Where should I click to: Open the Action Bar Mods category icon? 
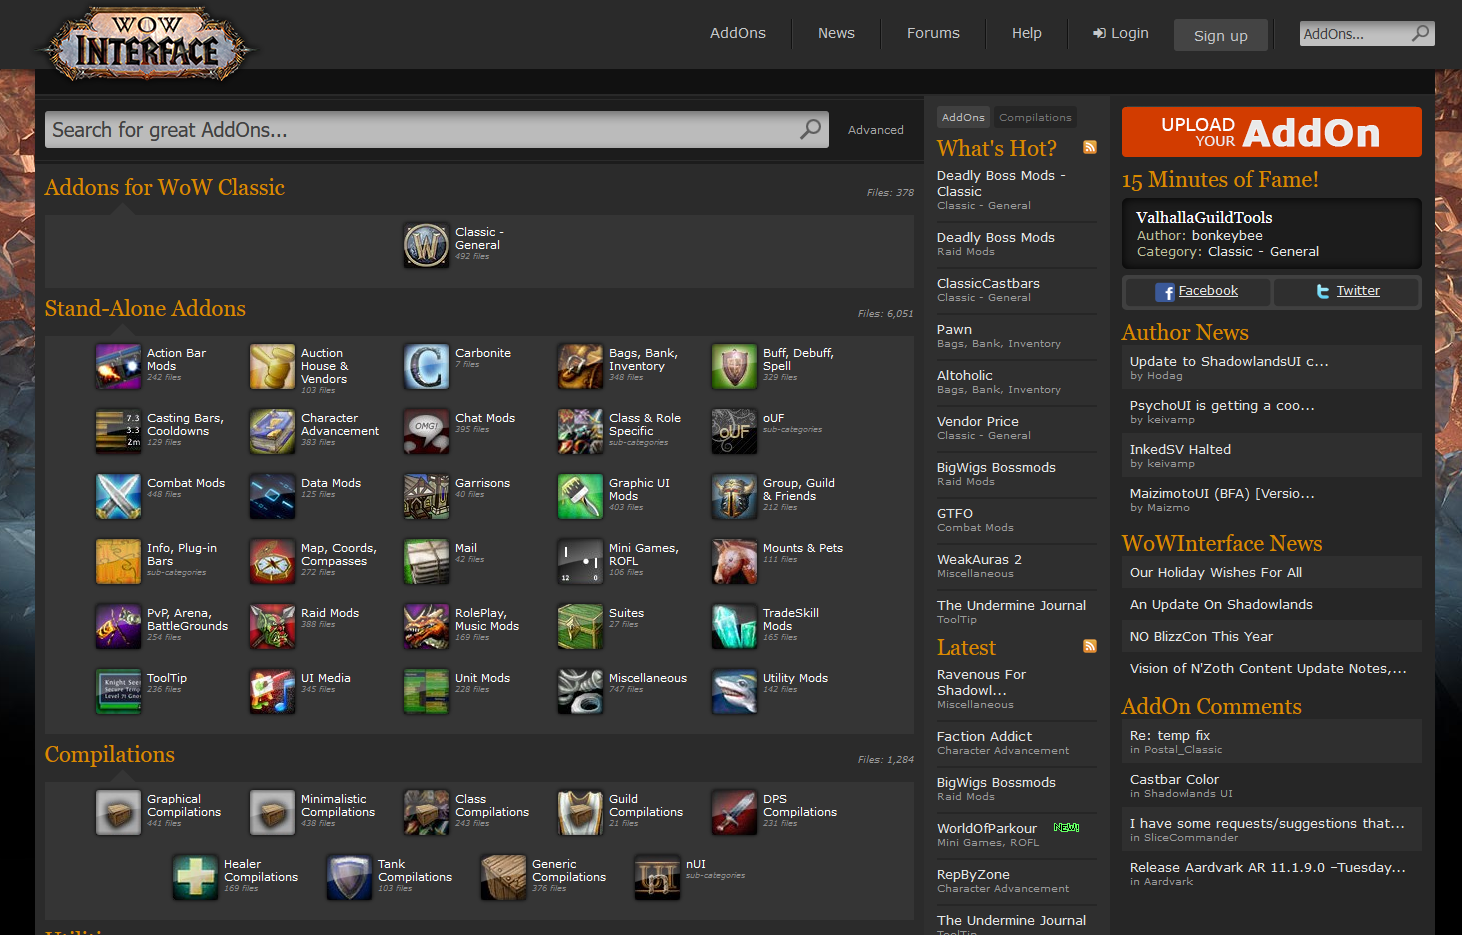pyautogui.click(x=118, y=366)
